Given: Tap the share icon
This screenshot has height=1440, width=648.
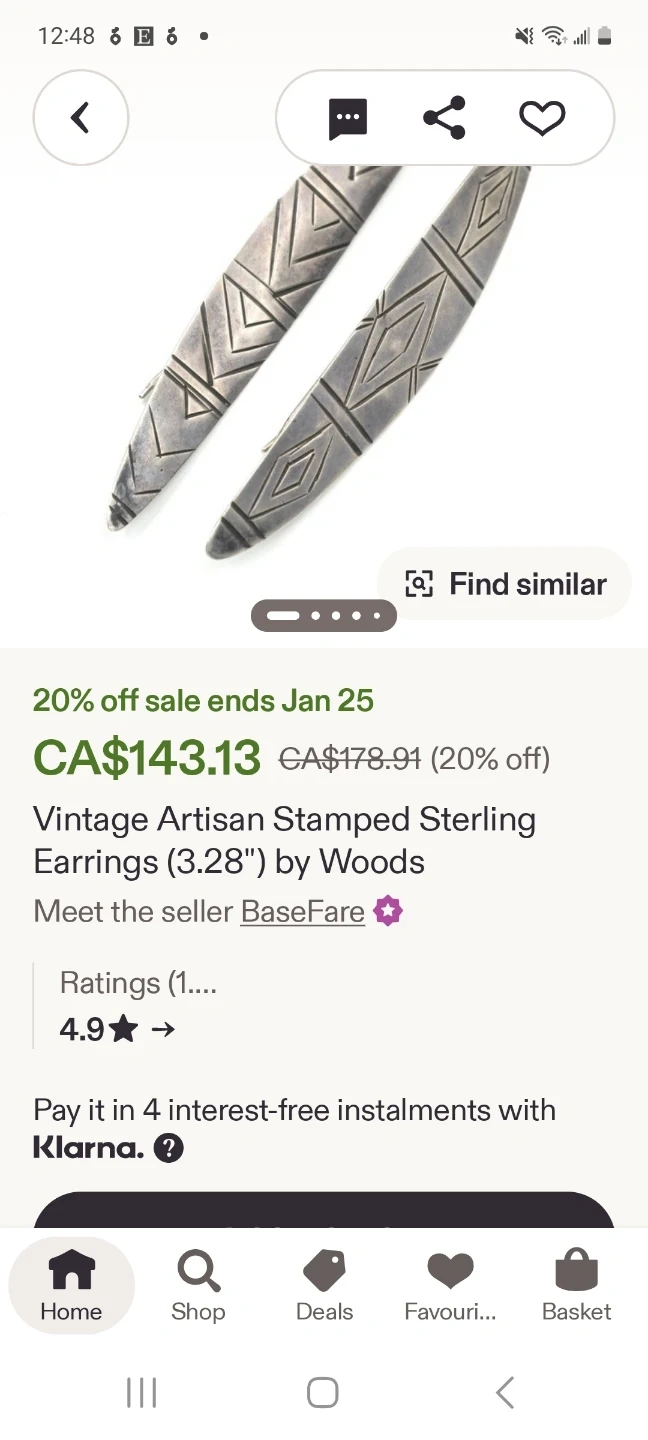Looking at the screenshot, I should tap(444, 118).
